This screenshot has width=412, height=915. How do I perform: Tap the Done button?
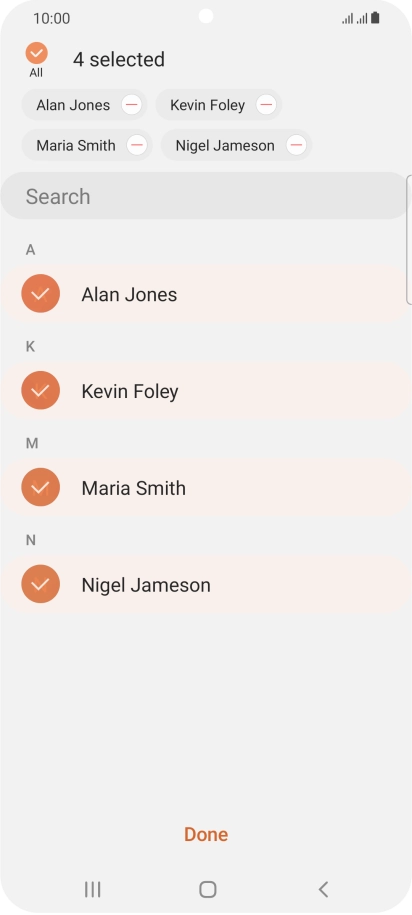206,834
